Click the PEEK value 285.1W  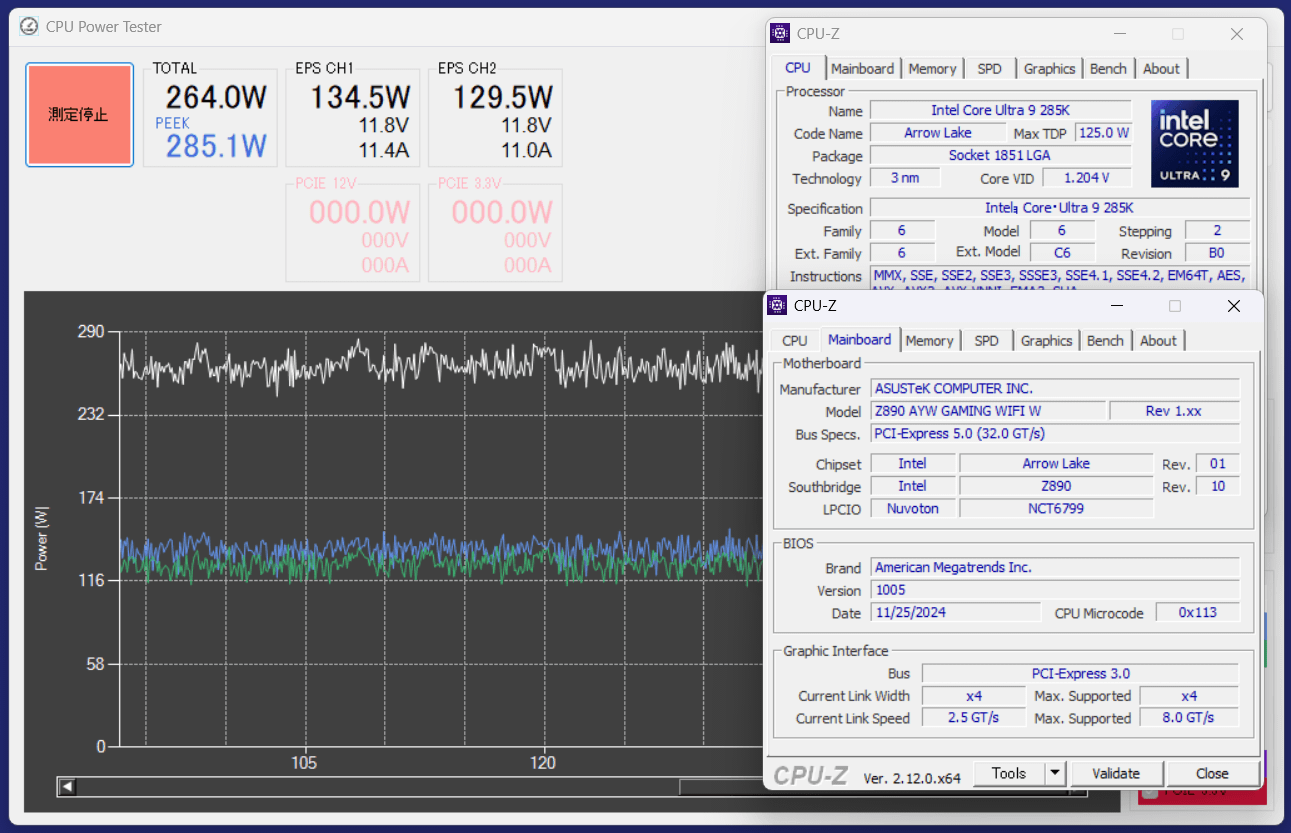pos(216,147)
